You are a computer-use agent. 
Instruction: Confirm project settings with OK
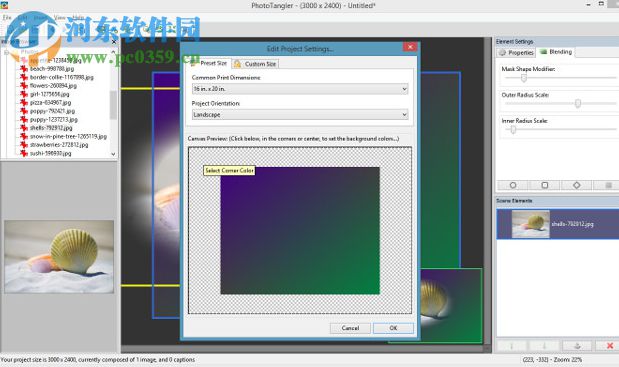[x=393, y=328]
